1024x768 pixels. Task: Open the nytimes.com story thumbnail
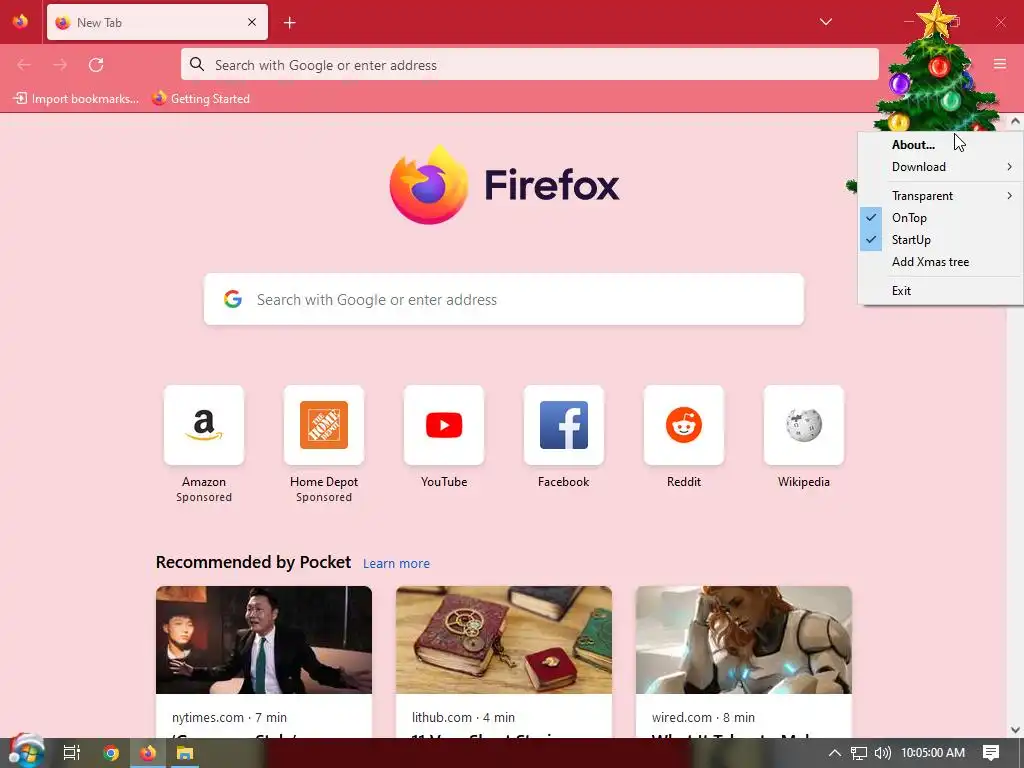(264, 640)
